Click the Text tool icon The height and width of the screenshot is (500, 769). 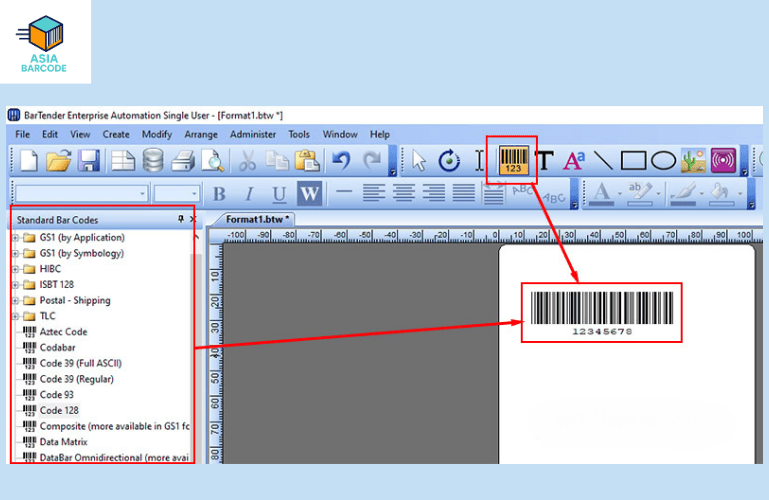tap(544, 161)
